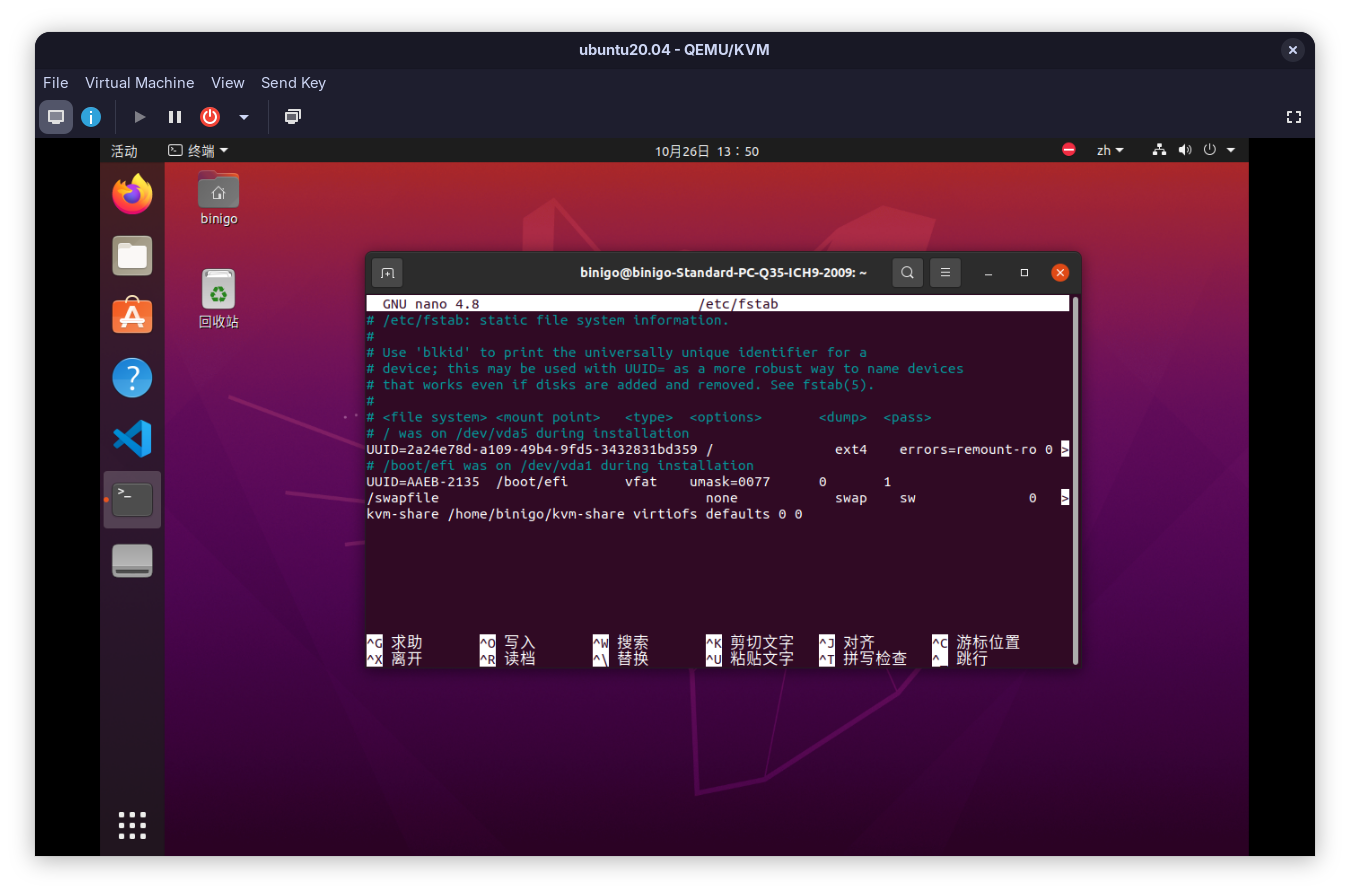
Task: Show applications grid in dock
Action: pos(132,825)
